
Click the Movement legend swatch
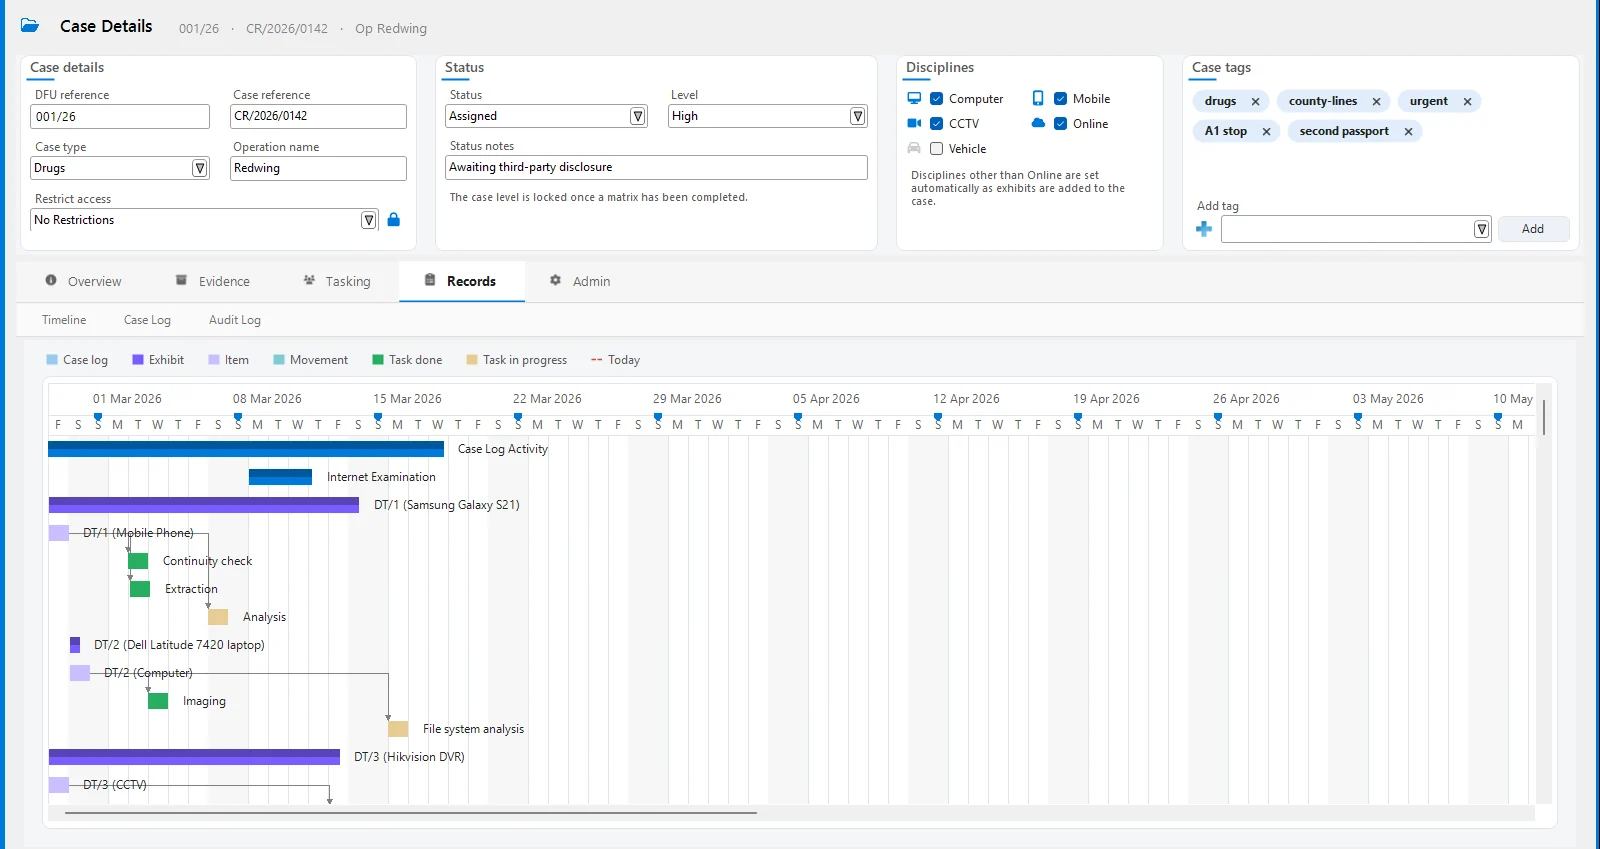pyautogui.click(x=279, y=360)
